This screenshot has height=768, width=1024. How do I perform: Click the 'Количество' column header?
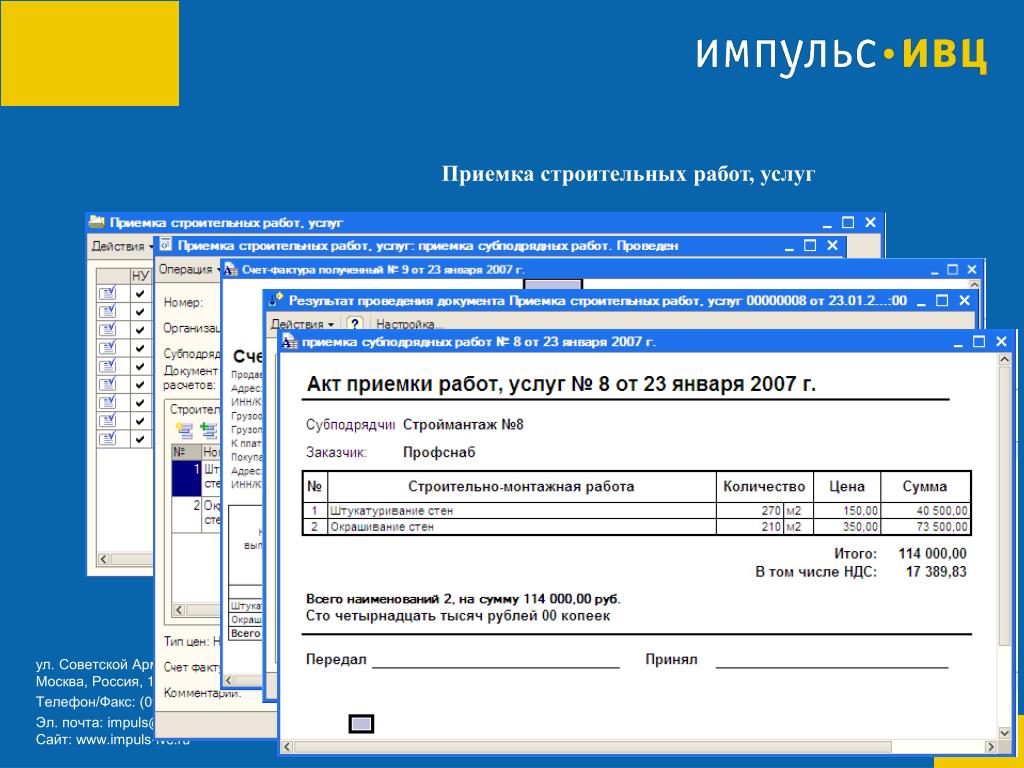click(x=764, y=487)
